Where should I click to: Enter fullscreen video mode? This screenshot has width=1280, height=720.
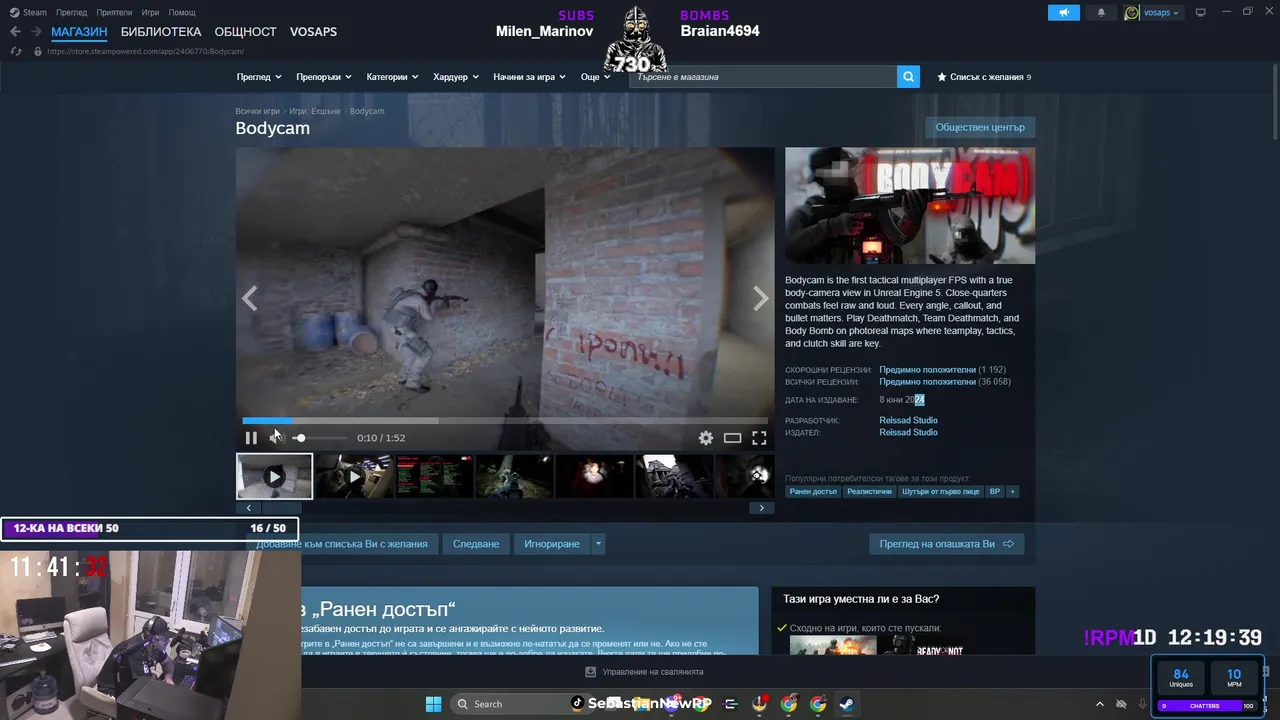pos(759,438)
